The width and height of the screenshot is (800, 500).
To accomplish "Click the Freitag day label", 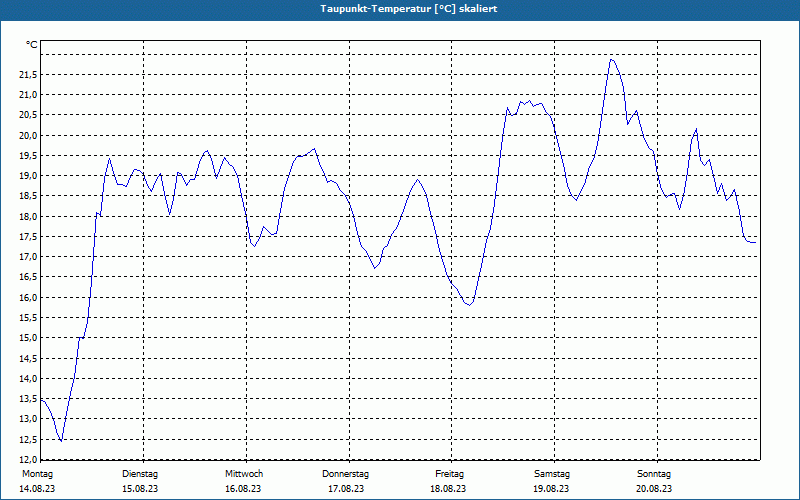I will pyautogui.click(x=449, y=474).
